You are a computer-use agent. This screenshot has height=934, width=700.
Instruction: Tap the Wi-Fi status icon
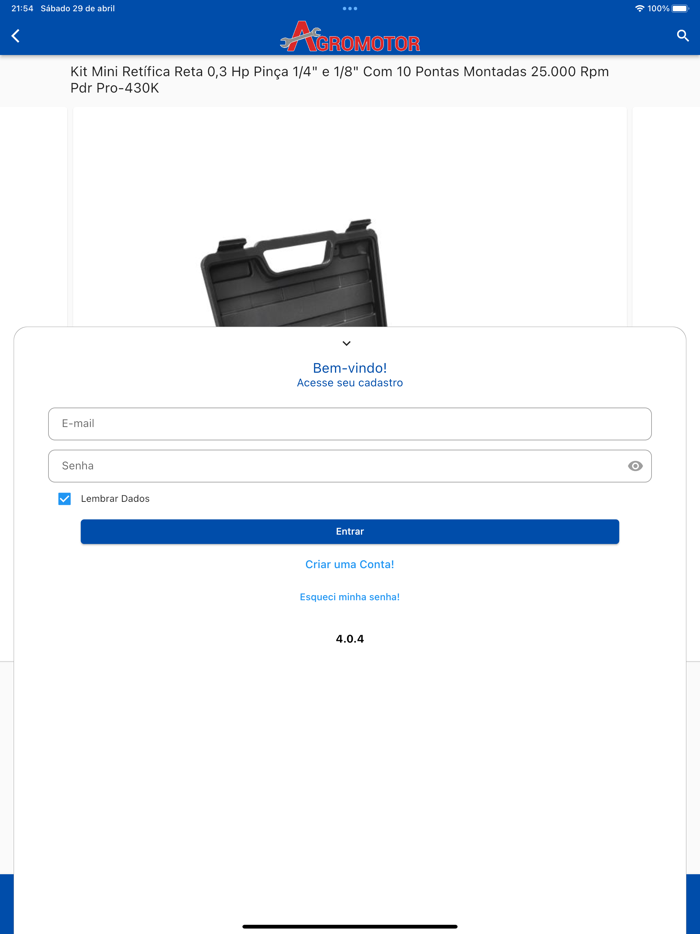click(x=639, y=8)
